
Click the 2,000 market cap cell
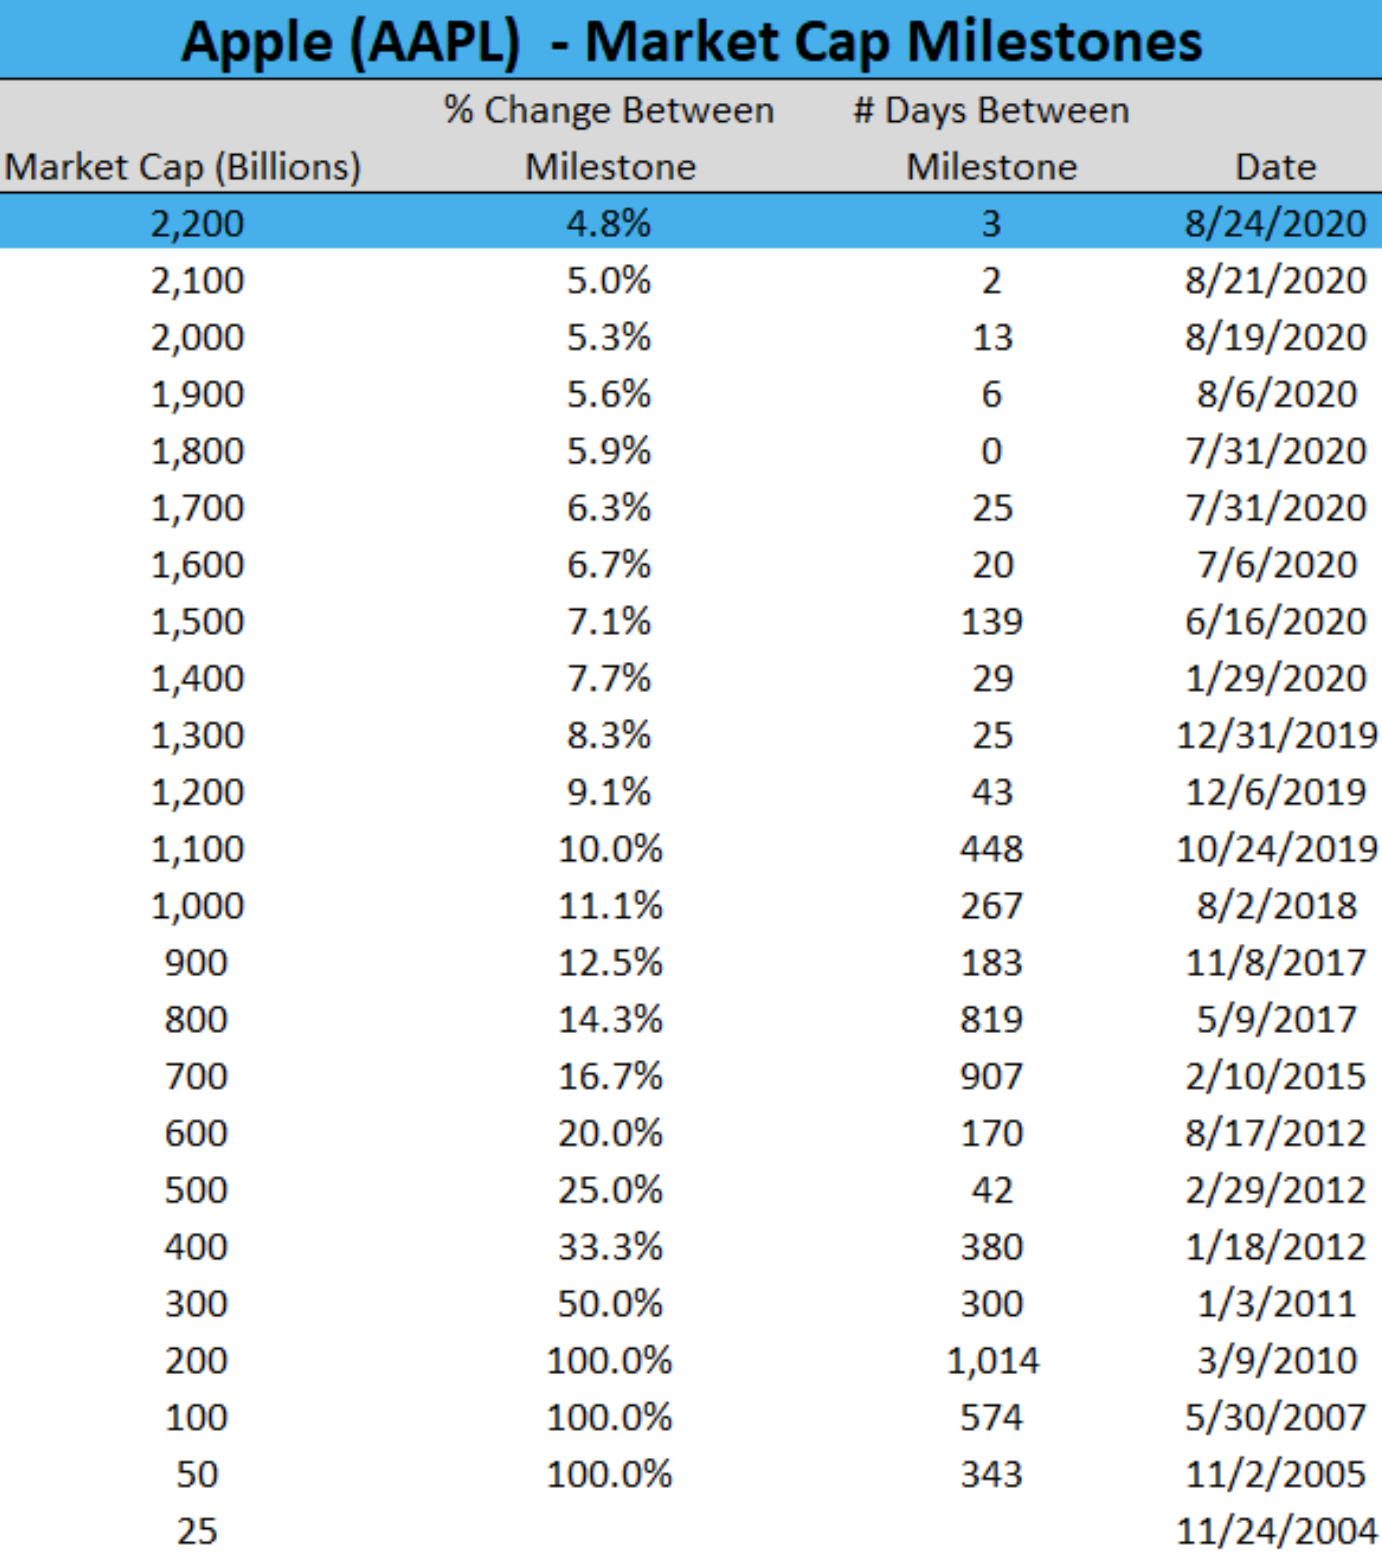[x=197, y=337]
